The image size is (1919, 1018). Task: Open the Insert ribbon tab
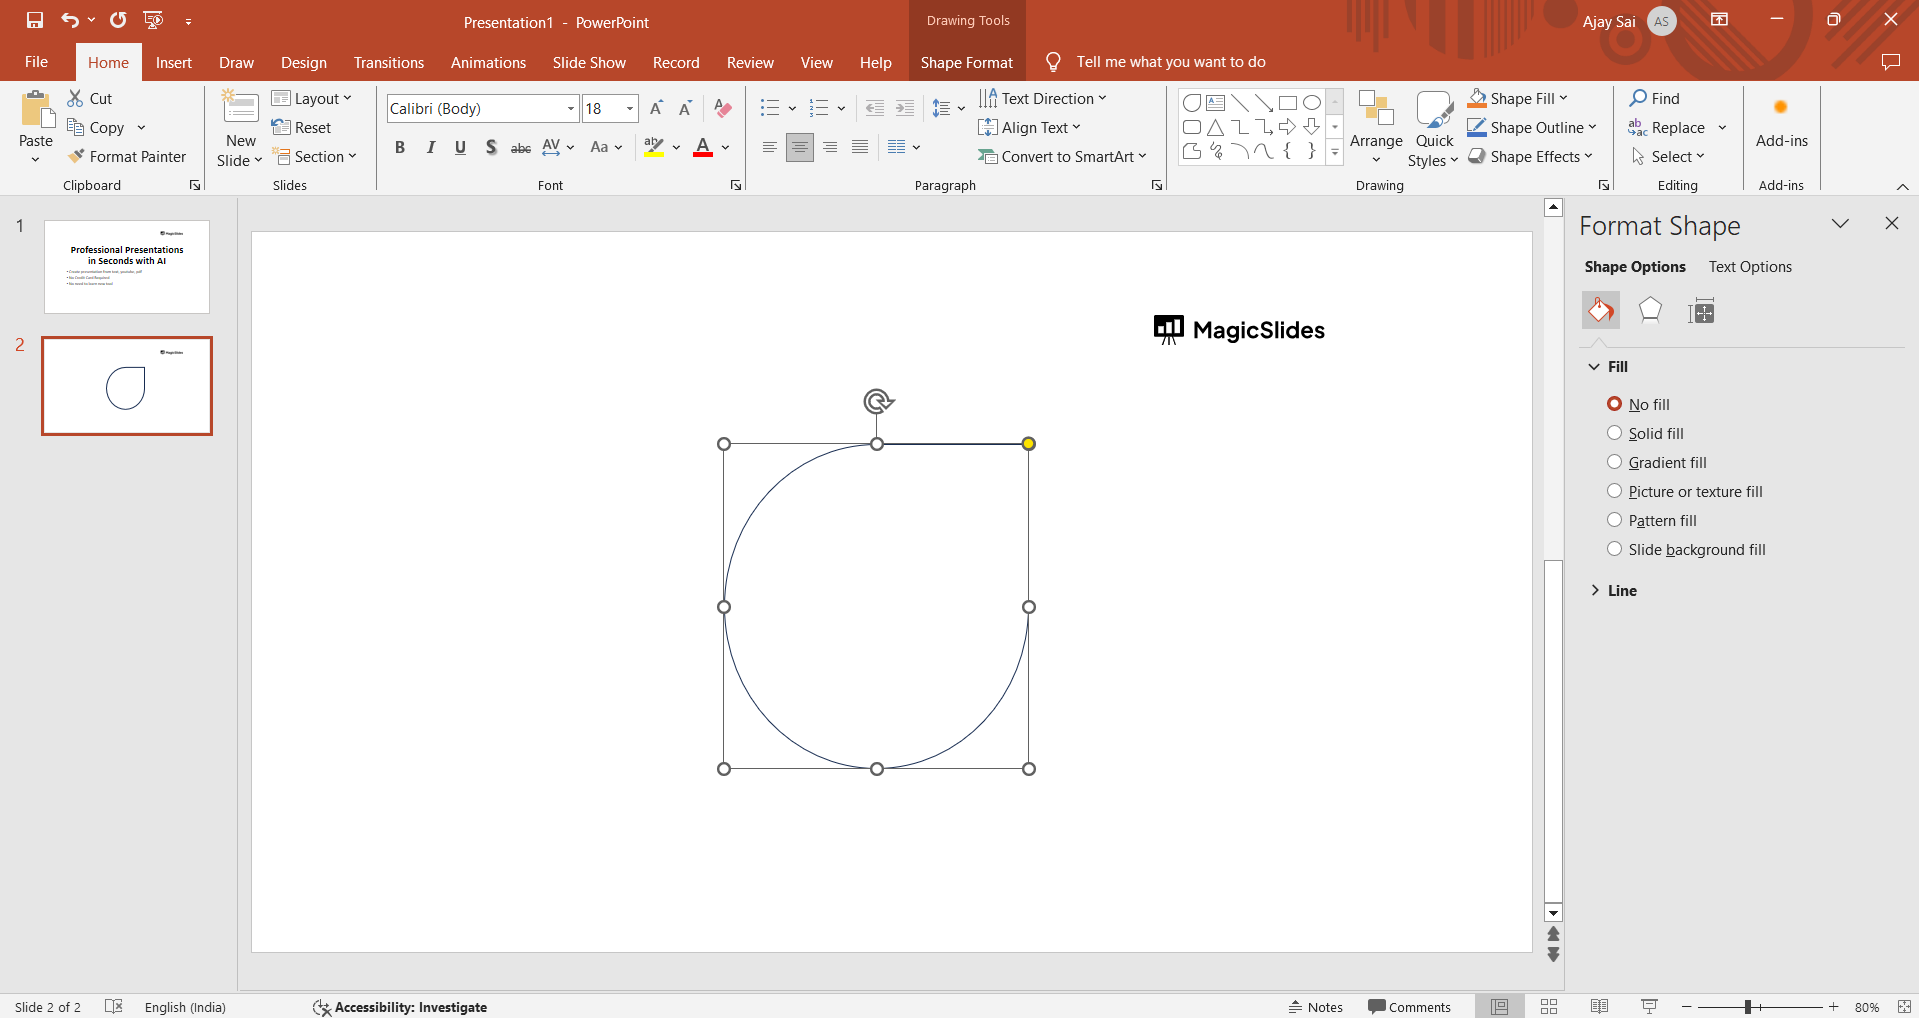click(x=173, y=62)
